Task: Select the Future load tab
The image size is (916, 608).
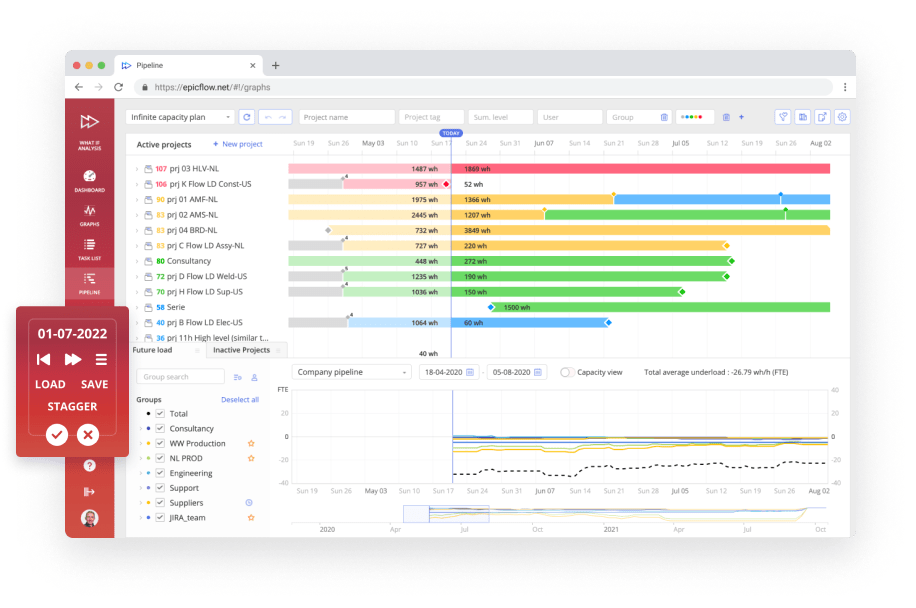Action: coord(152,350)
